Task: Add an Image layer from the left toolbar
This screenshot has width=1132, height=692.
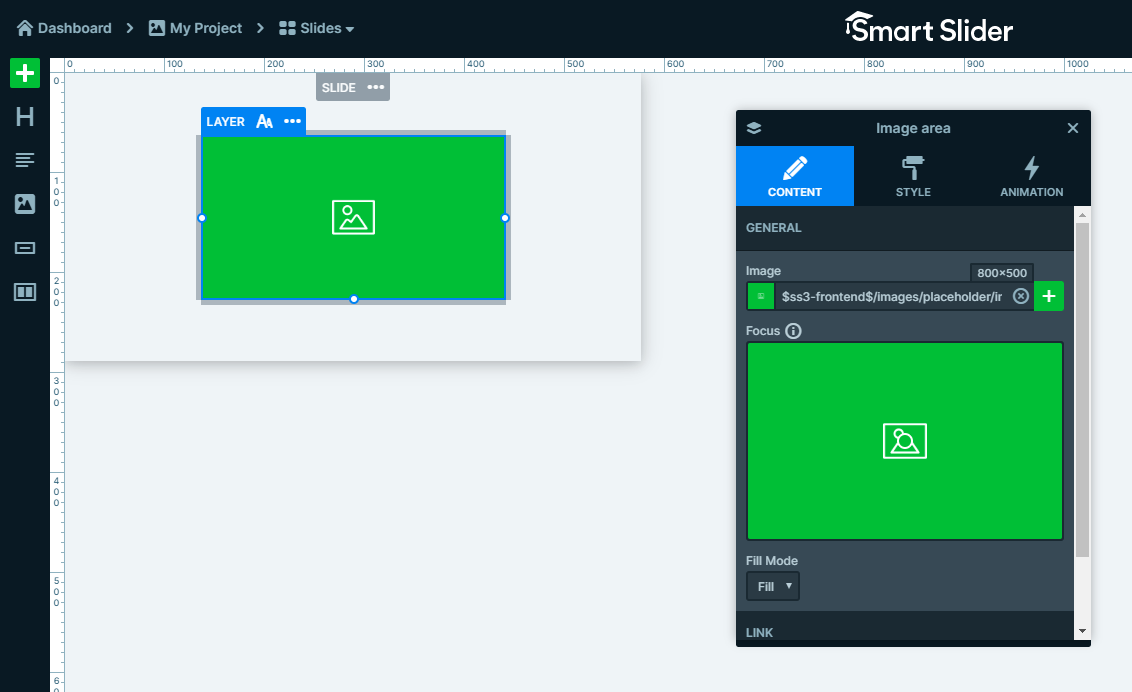Action: 25,204
